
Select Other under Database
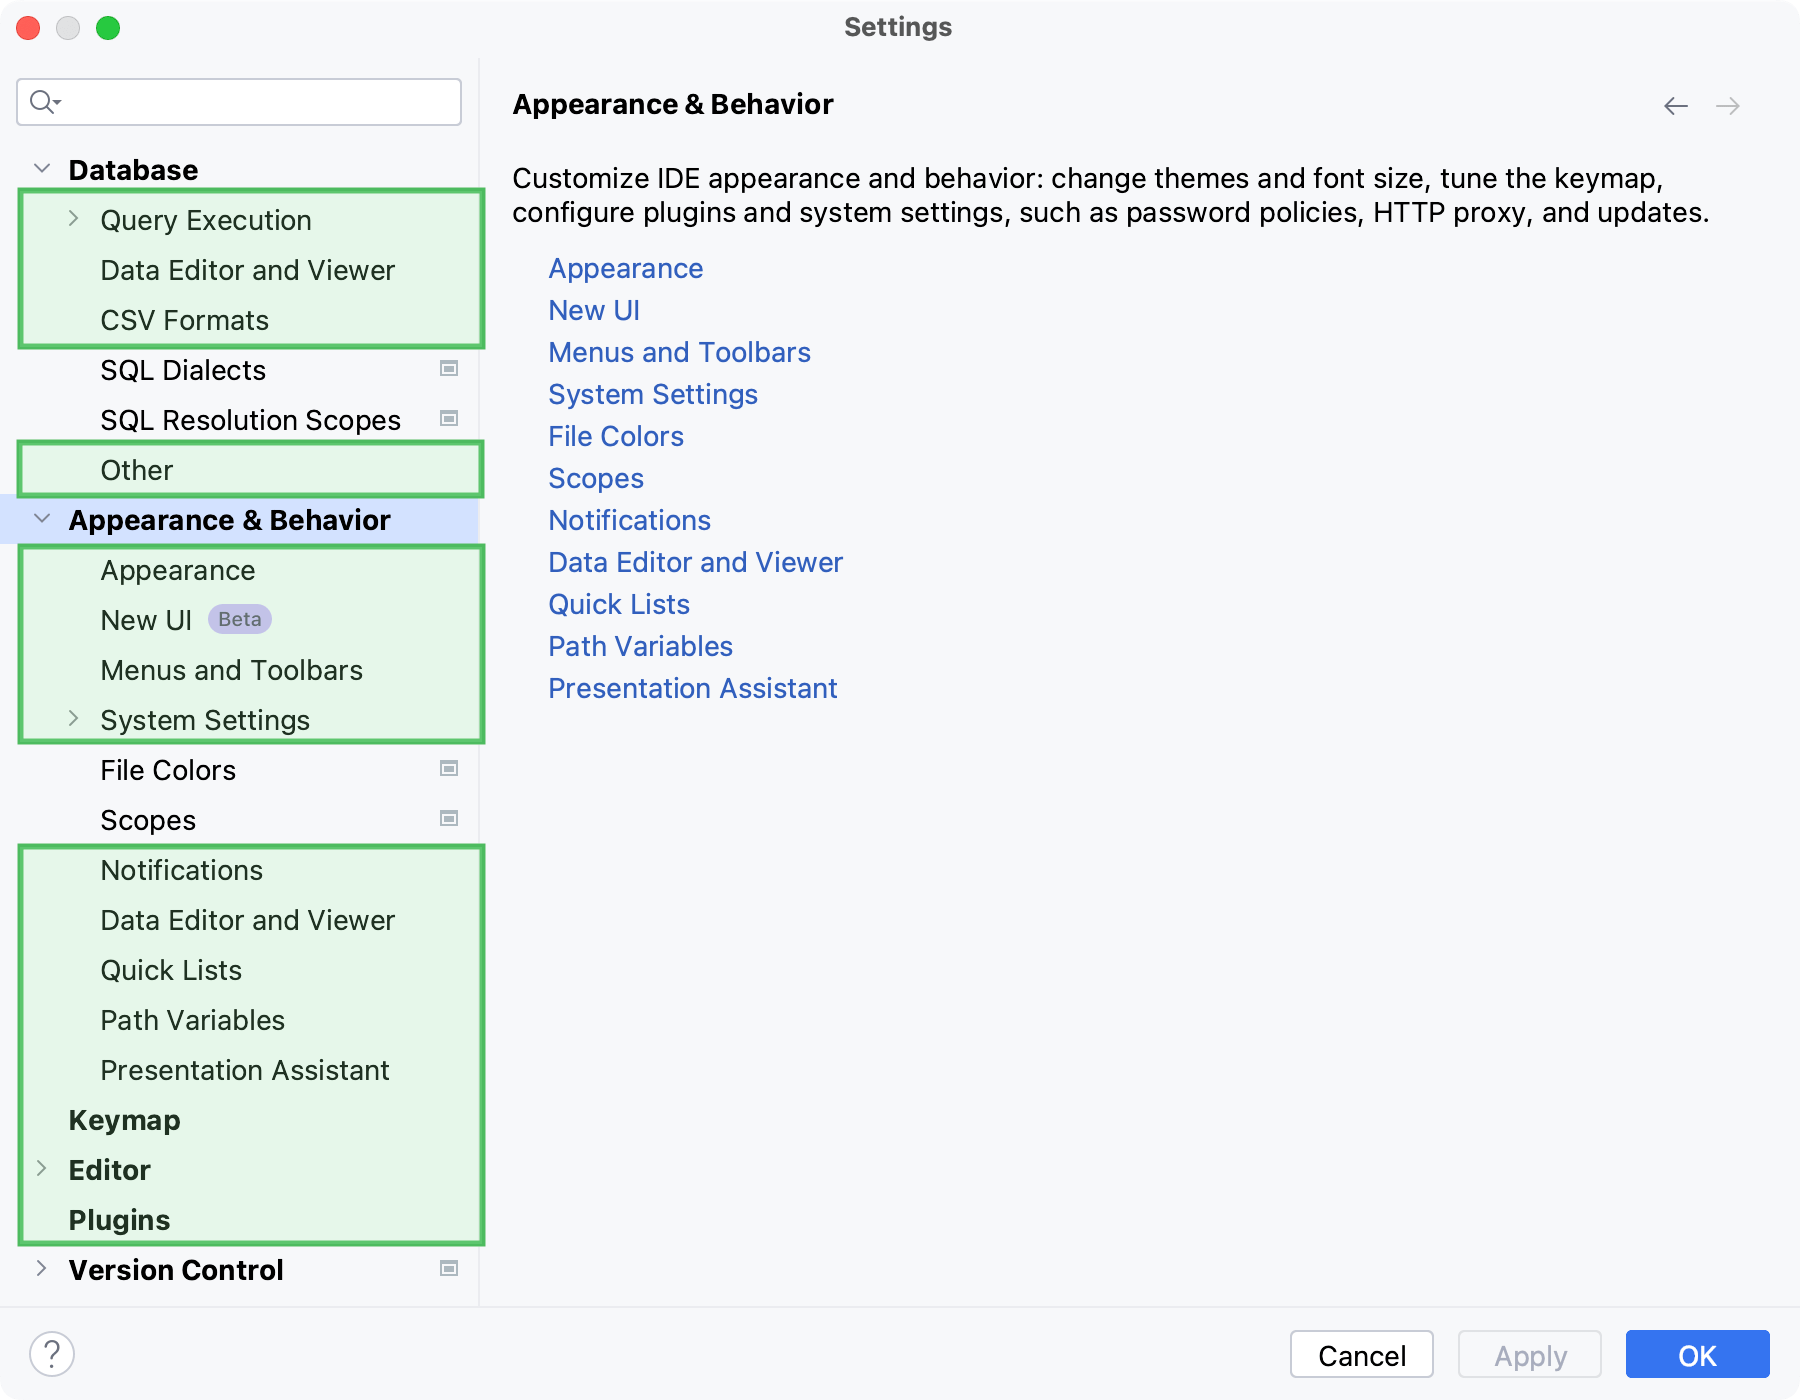(137, 470)
